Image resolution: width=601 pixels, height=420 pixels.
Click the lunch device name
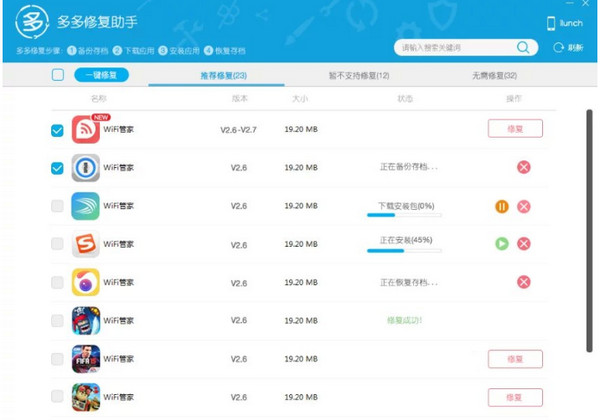tap(571, 23)
